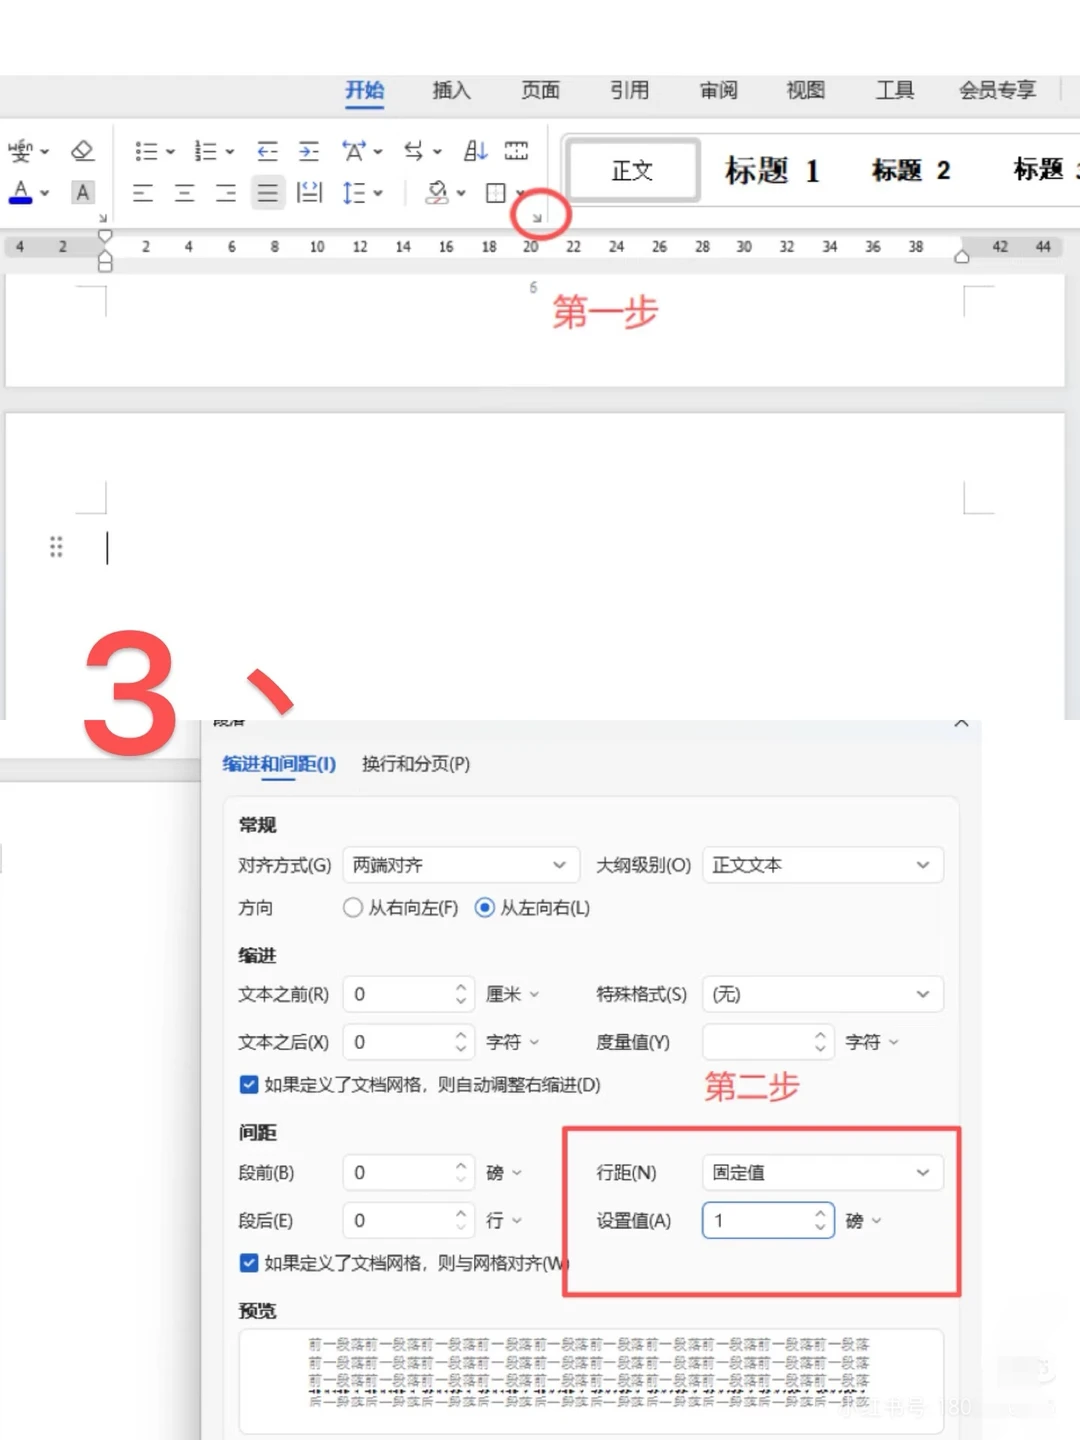
Task: Apply the 标题 1 style
Action: (x=772, y=170)
